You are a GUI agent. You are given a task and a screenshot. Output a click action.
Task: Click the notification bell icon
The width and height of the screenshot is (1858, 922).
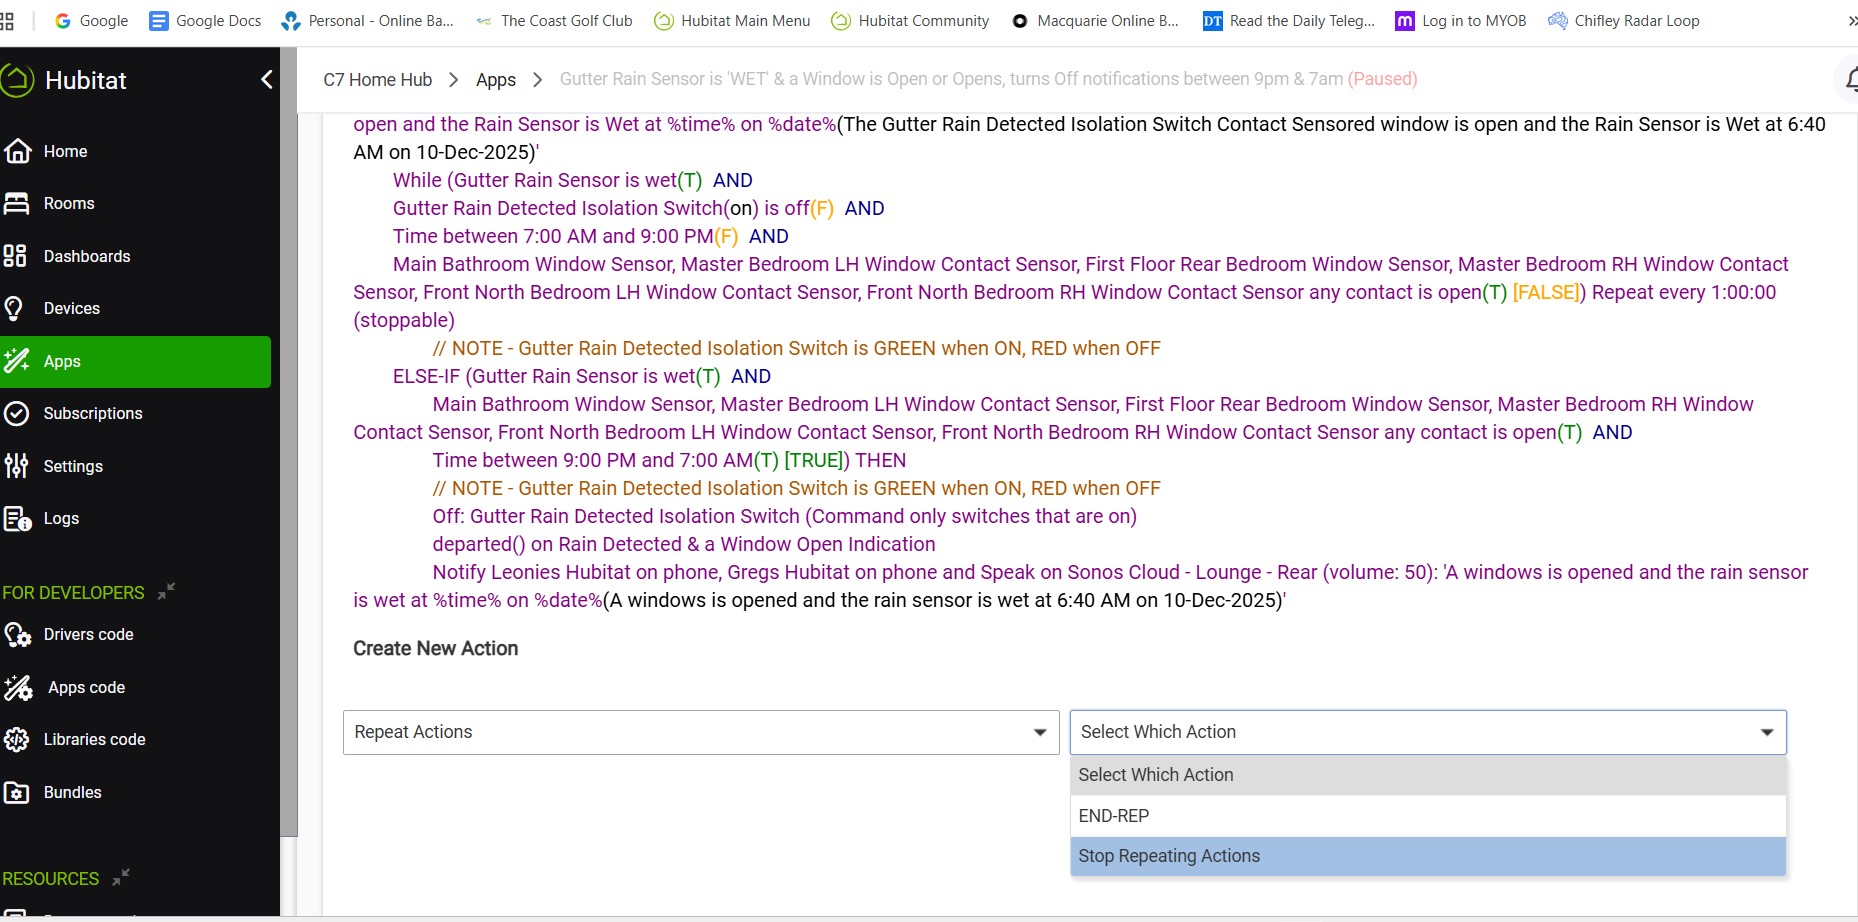[x=1849, y=80]
